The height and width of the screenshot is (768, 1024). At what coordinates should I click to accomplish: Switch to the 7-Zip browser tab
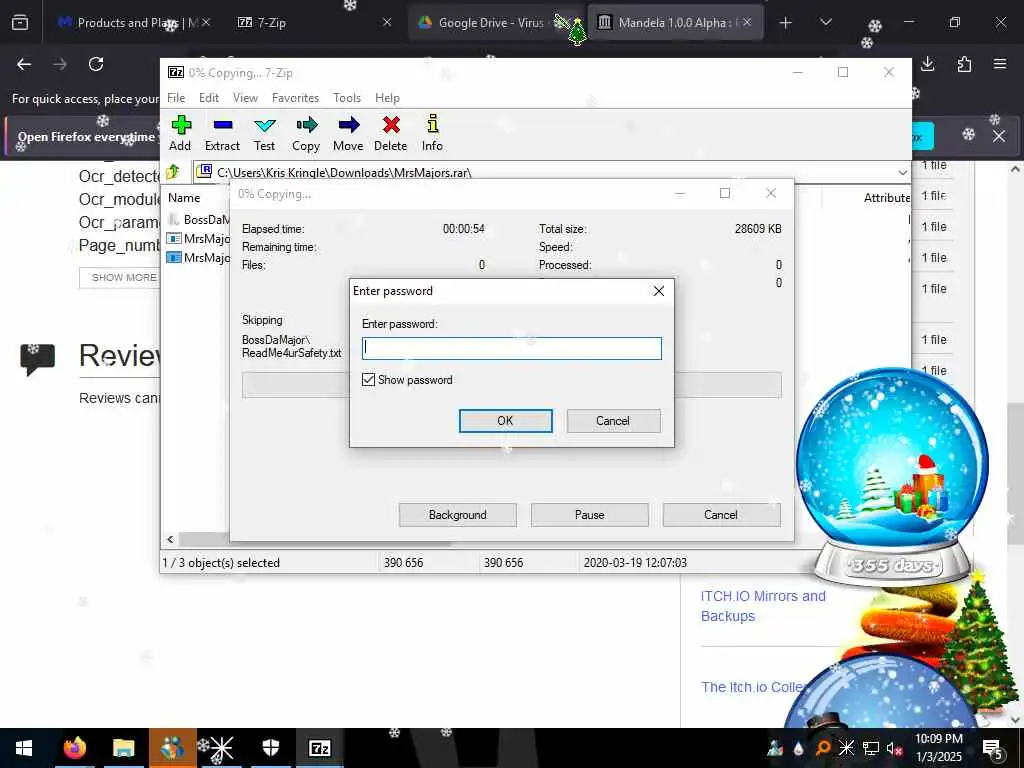coord(313,22)
